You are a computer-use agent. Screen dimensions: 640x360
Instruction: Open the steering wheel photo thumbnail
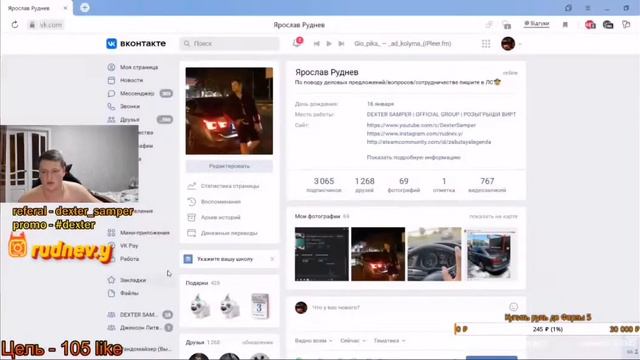pos(434,254)
